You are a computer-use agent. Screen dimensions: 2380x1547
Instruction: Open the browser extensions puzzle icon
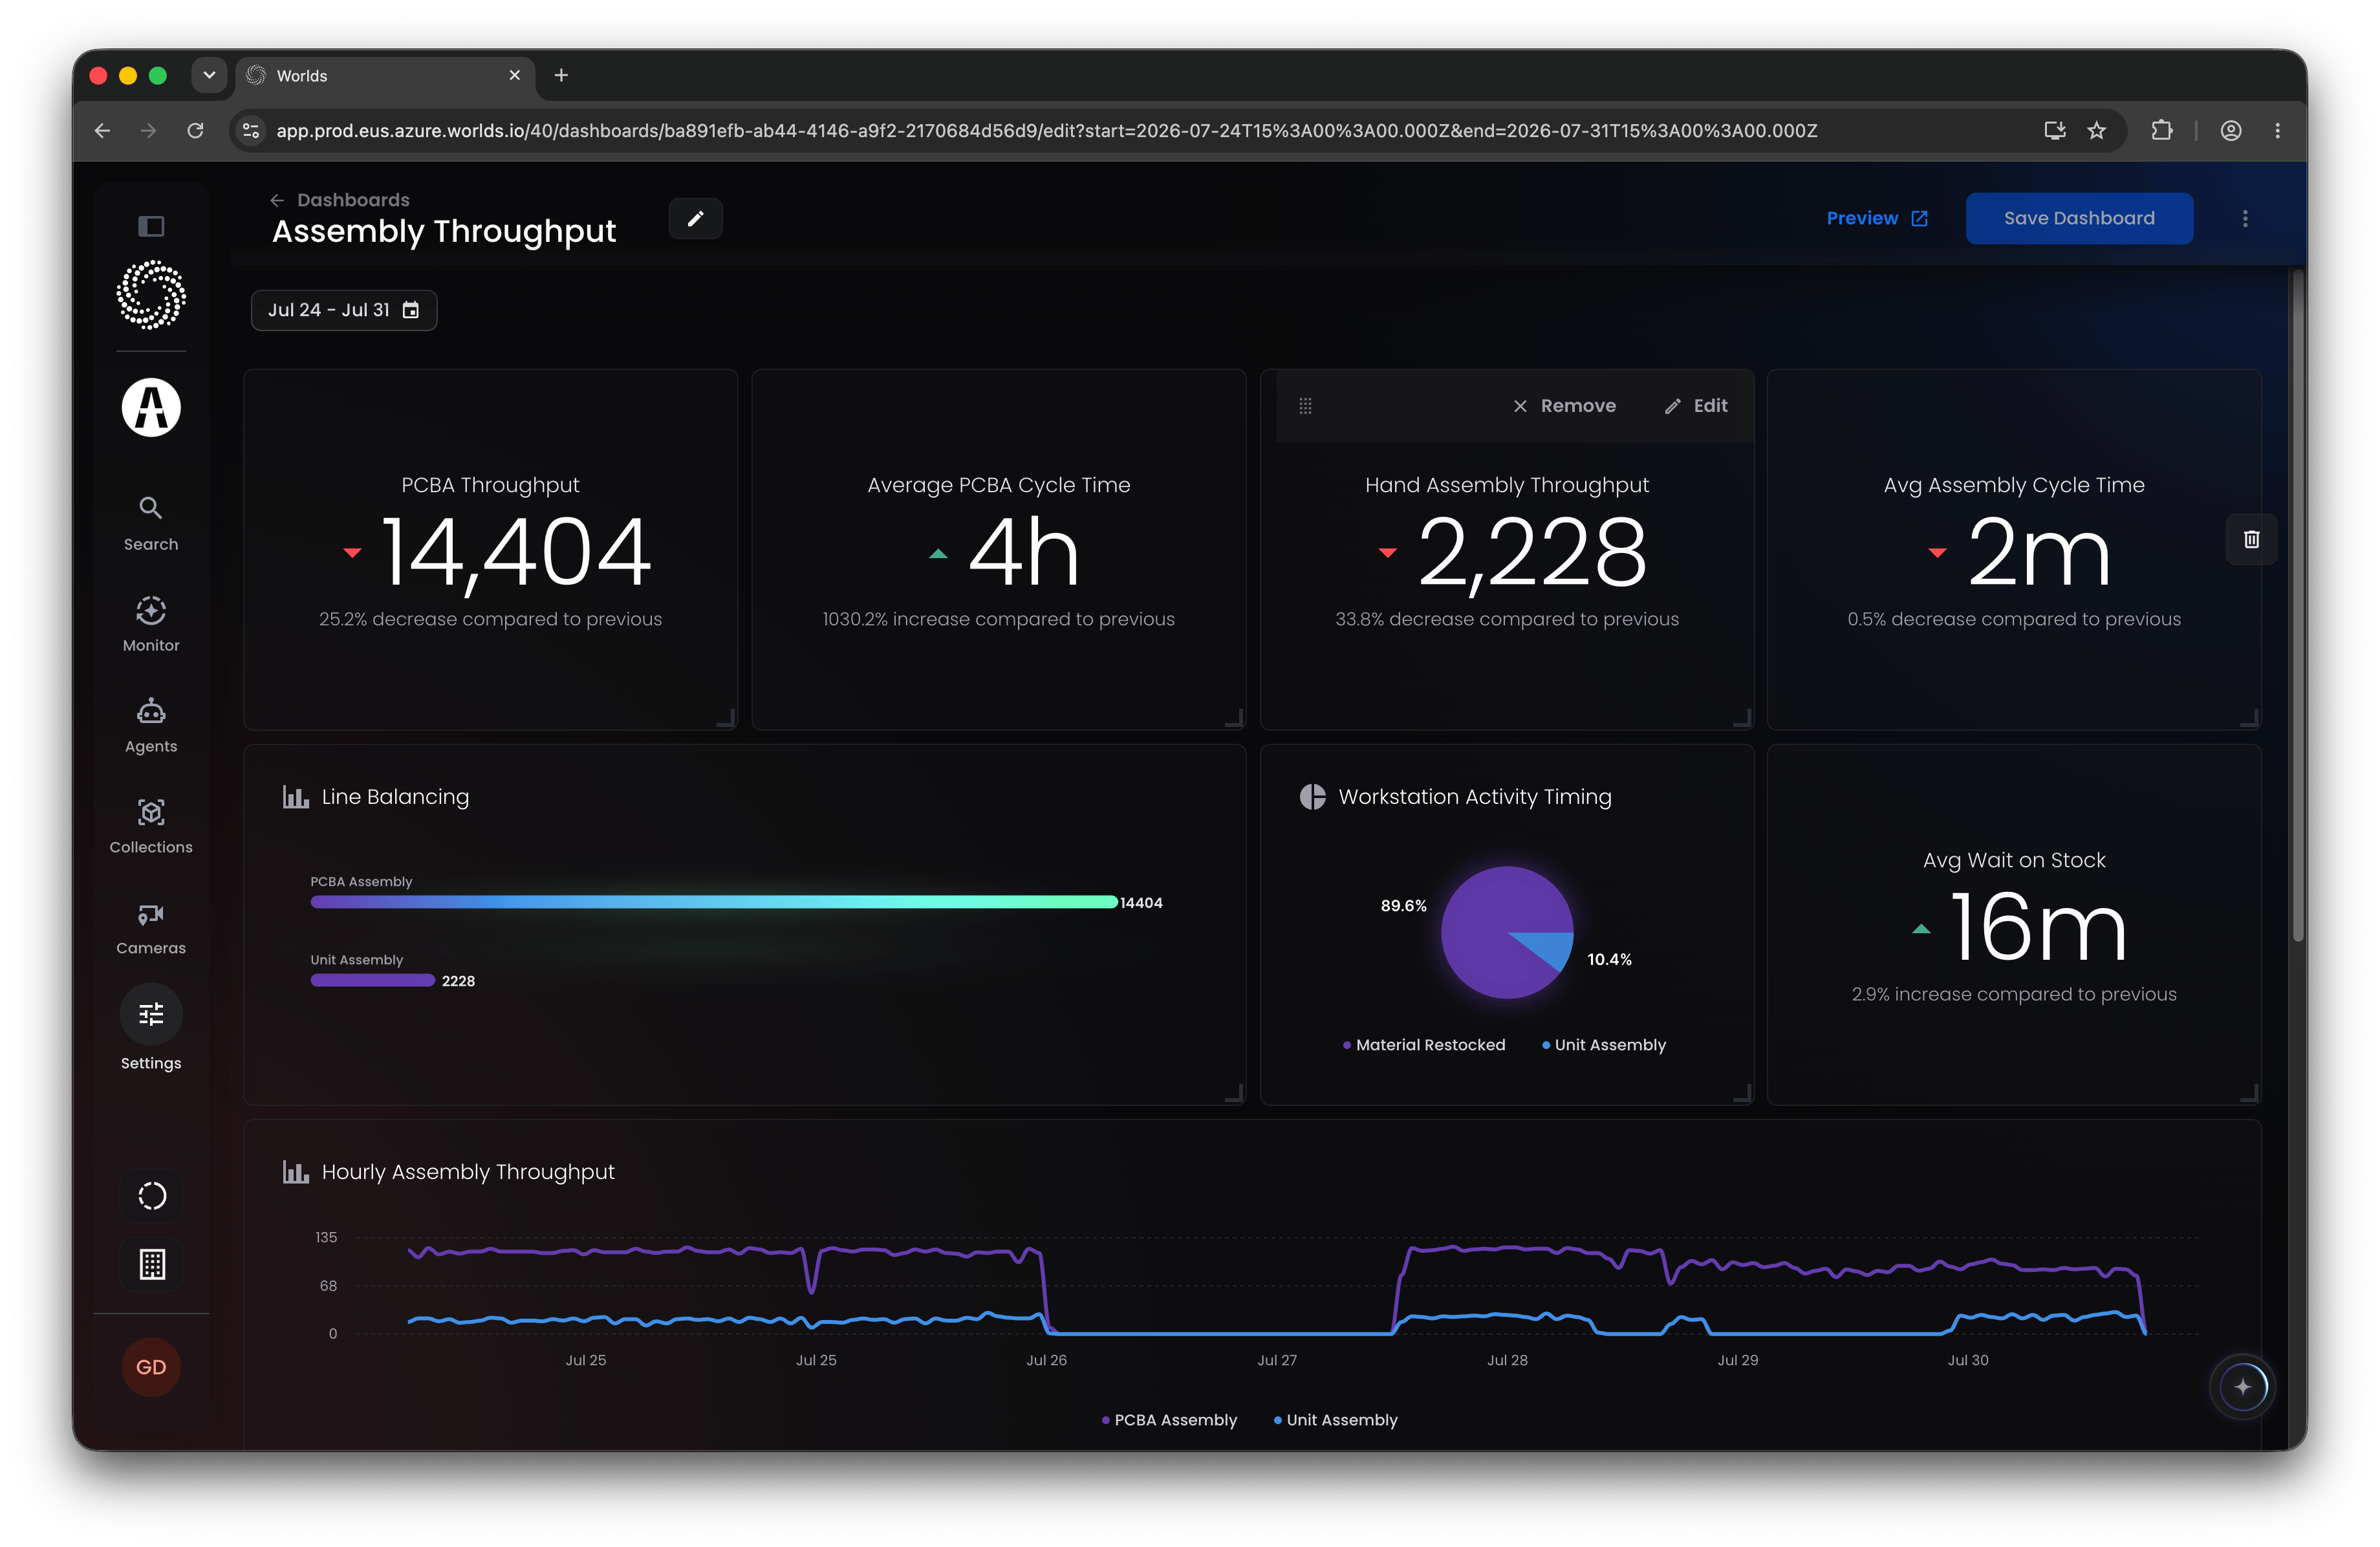(x=2161, y=130)
